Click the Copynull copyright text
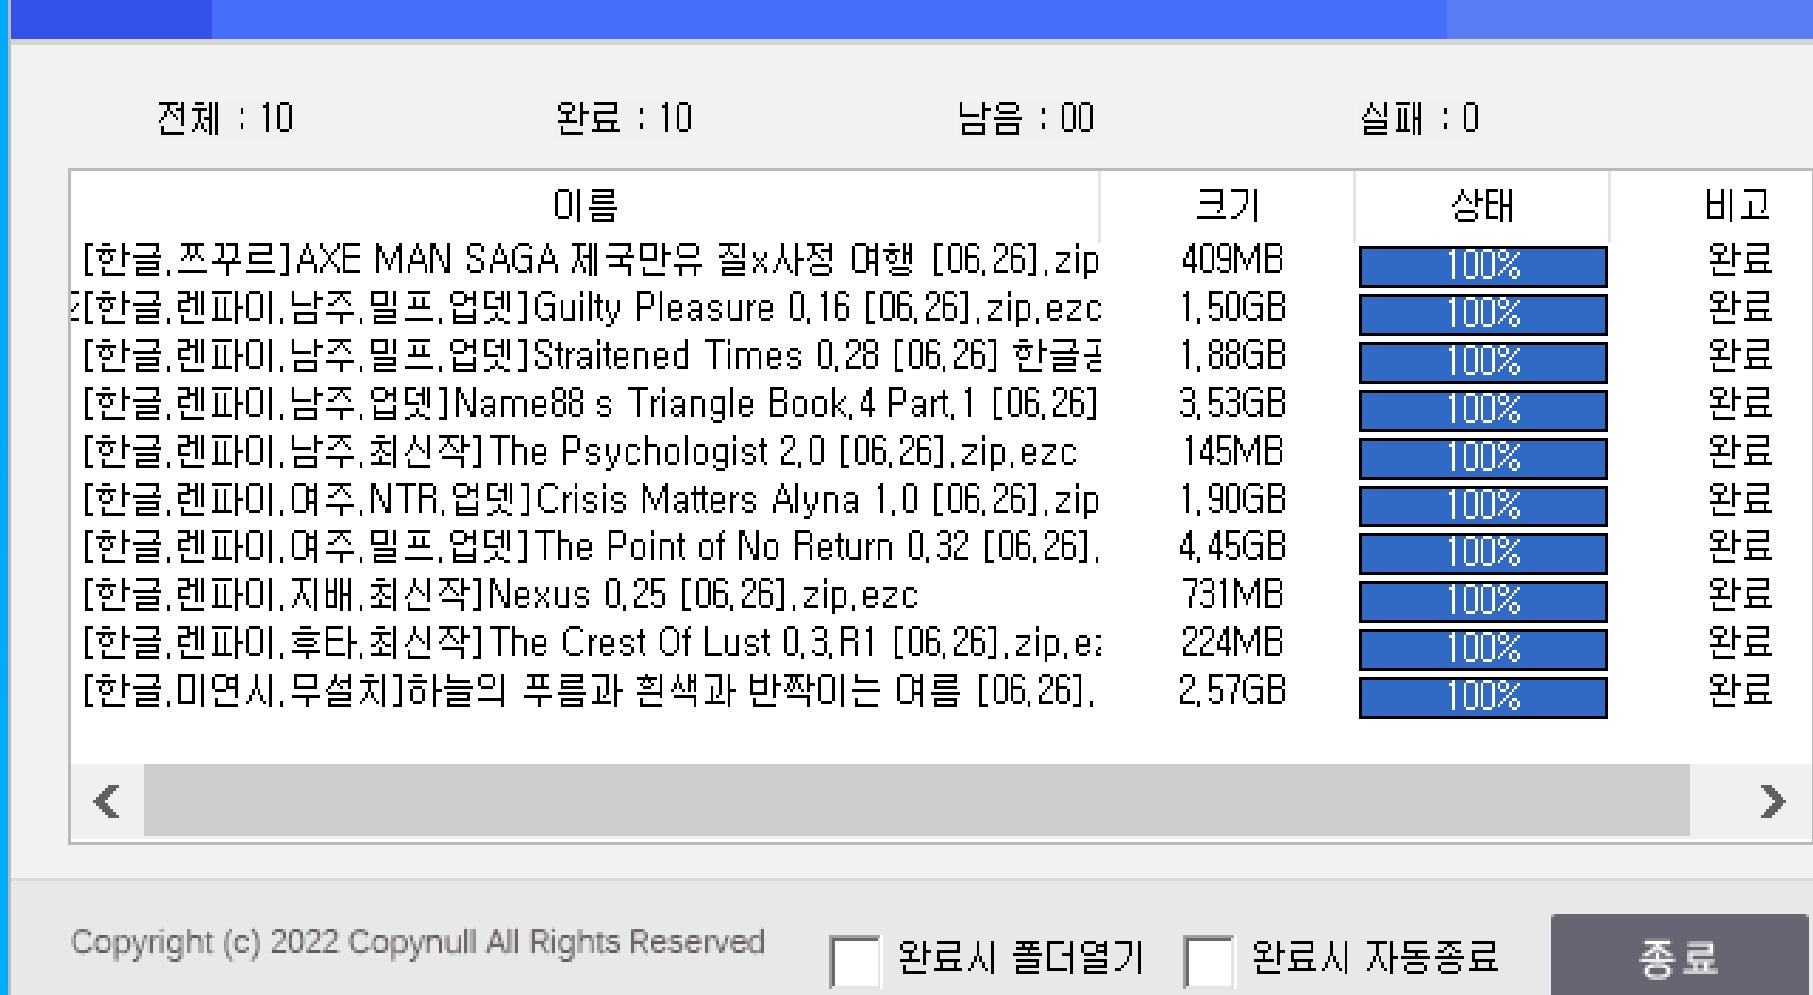This screenshot has width=1813, height=995. pyautogui.click(x=417, y=942)
